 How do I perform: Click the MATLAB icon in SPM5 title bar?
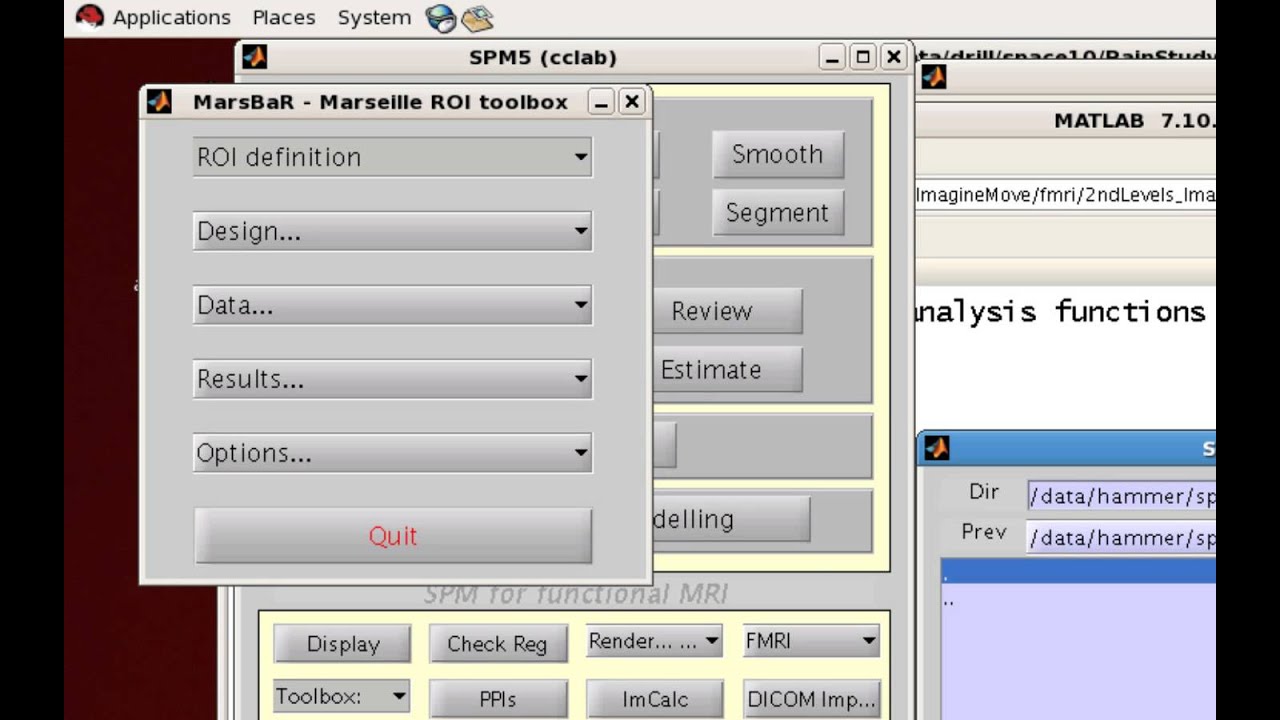[255, 57]
